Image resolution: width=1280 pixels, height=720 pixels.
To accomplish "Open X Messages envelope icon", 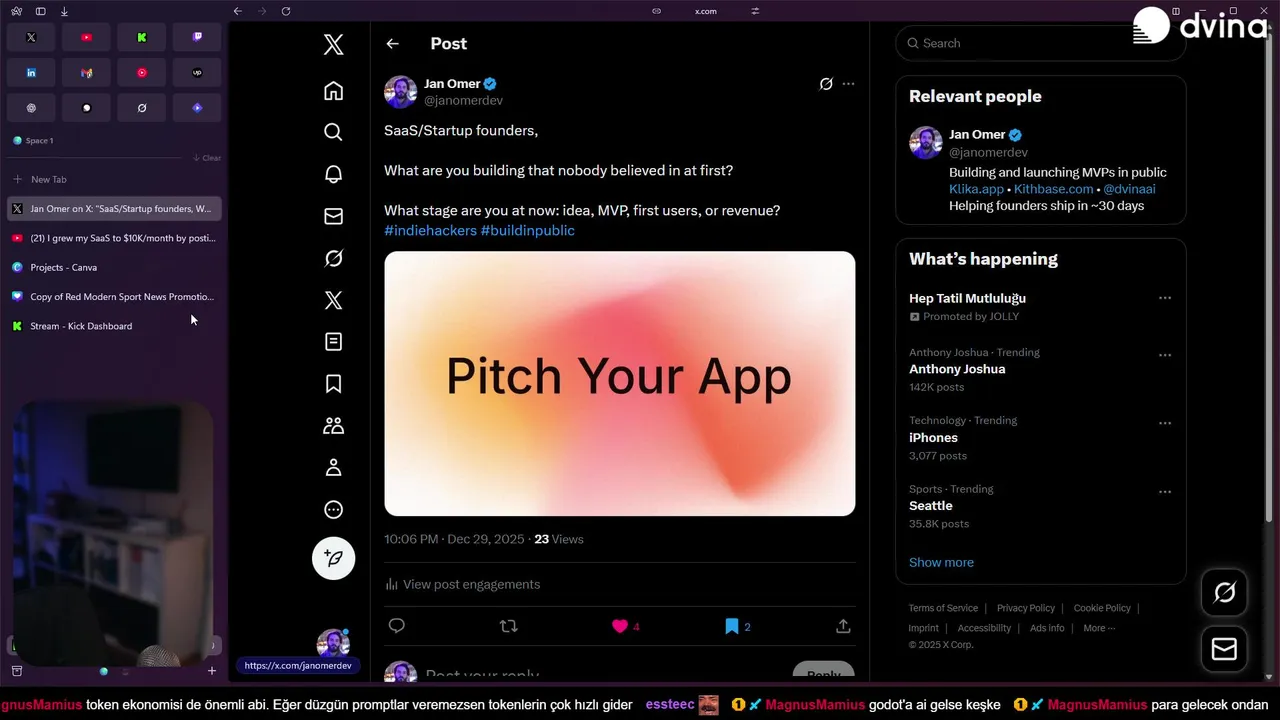I will (334, 216).
